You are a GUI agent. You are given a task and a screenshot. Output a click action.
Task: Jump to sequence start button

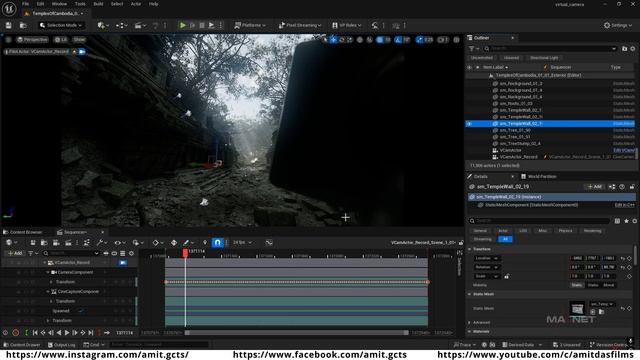click(x=35, y=333)
